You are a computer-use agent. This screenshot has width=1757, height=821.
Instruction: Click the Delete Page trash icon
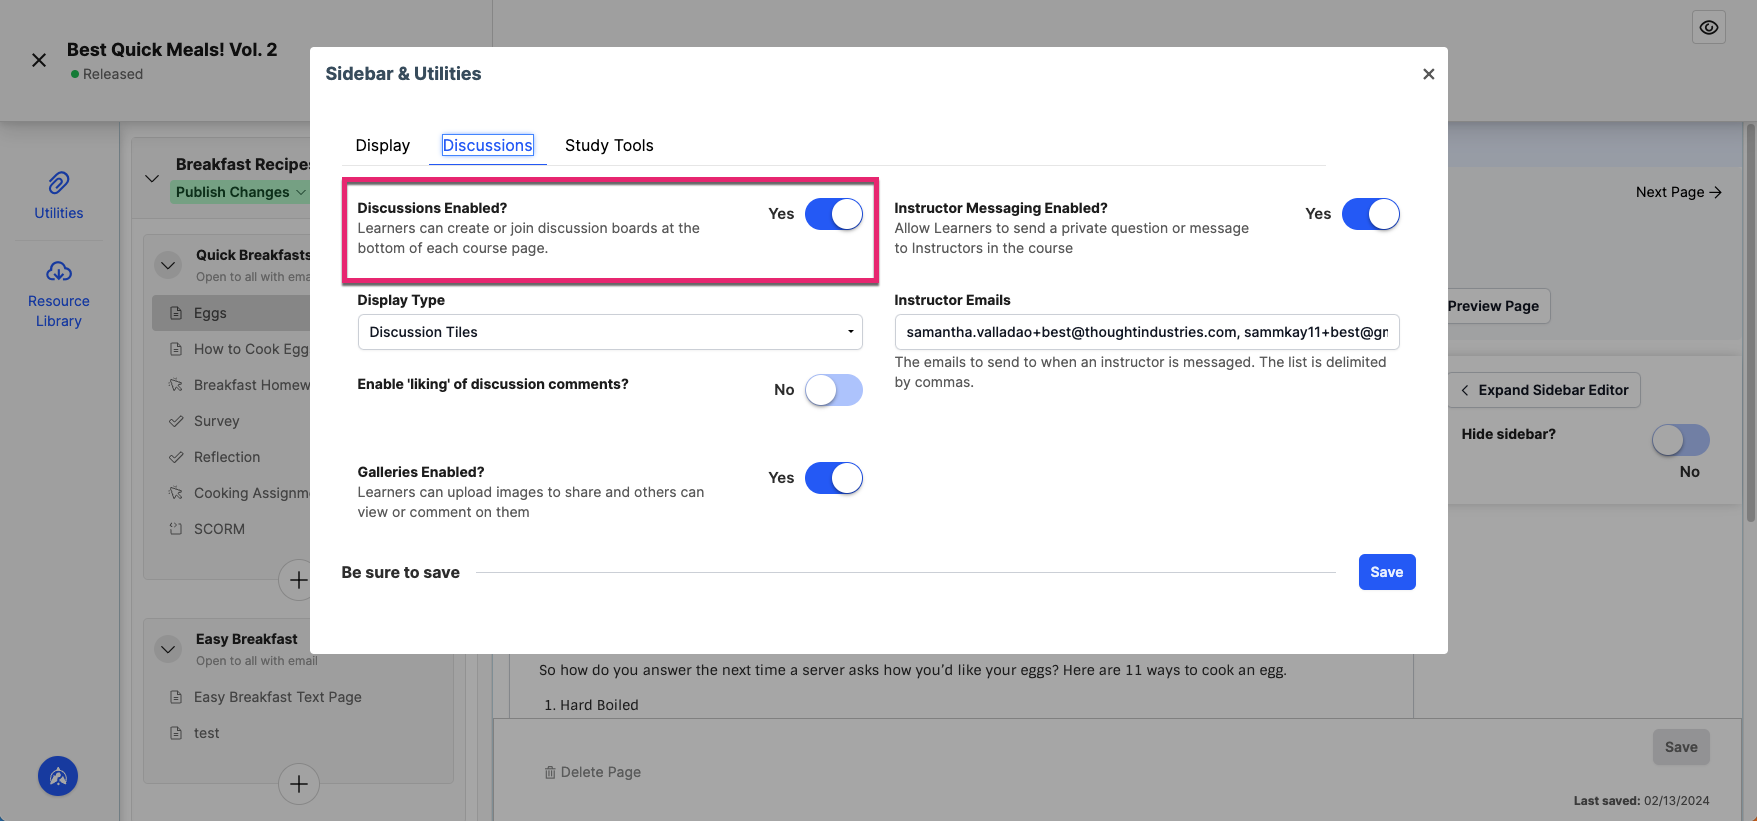click(x=550, y=772)
